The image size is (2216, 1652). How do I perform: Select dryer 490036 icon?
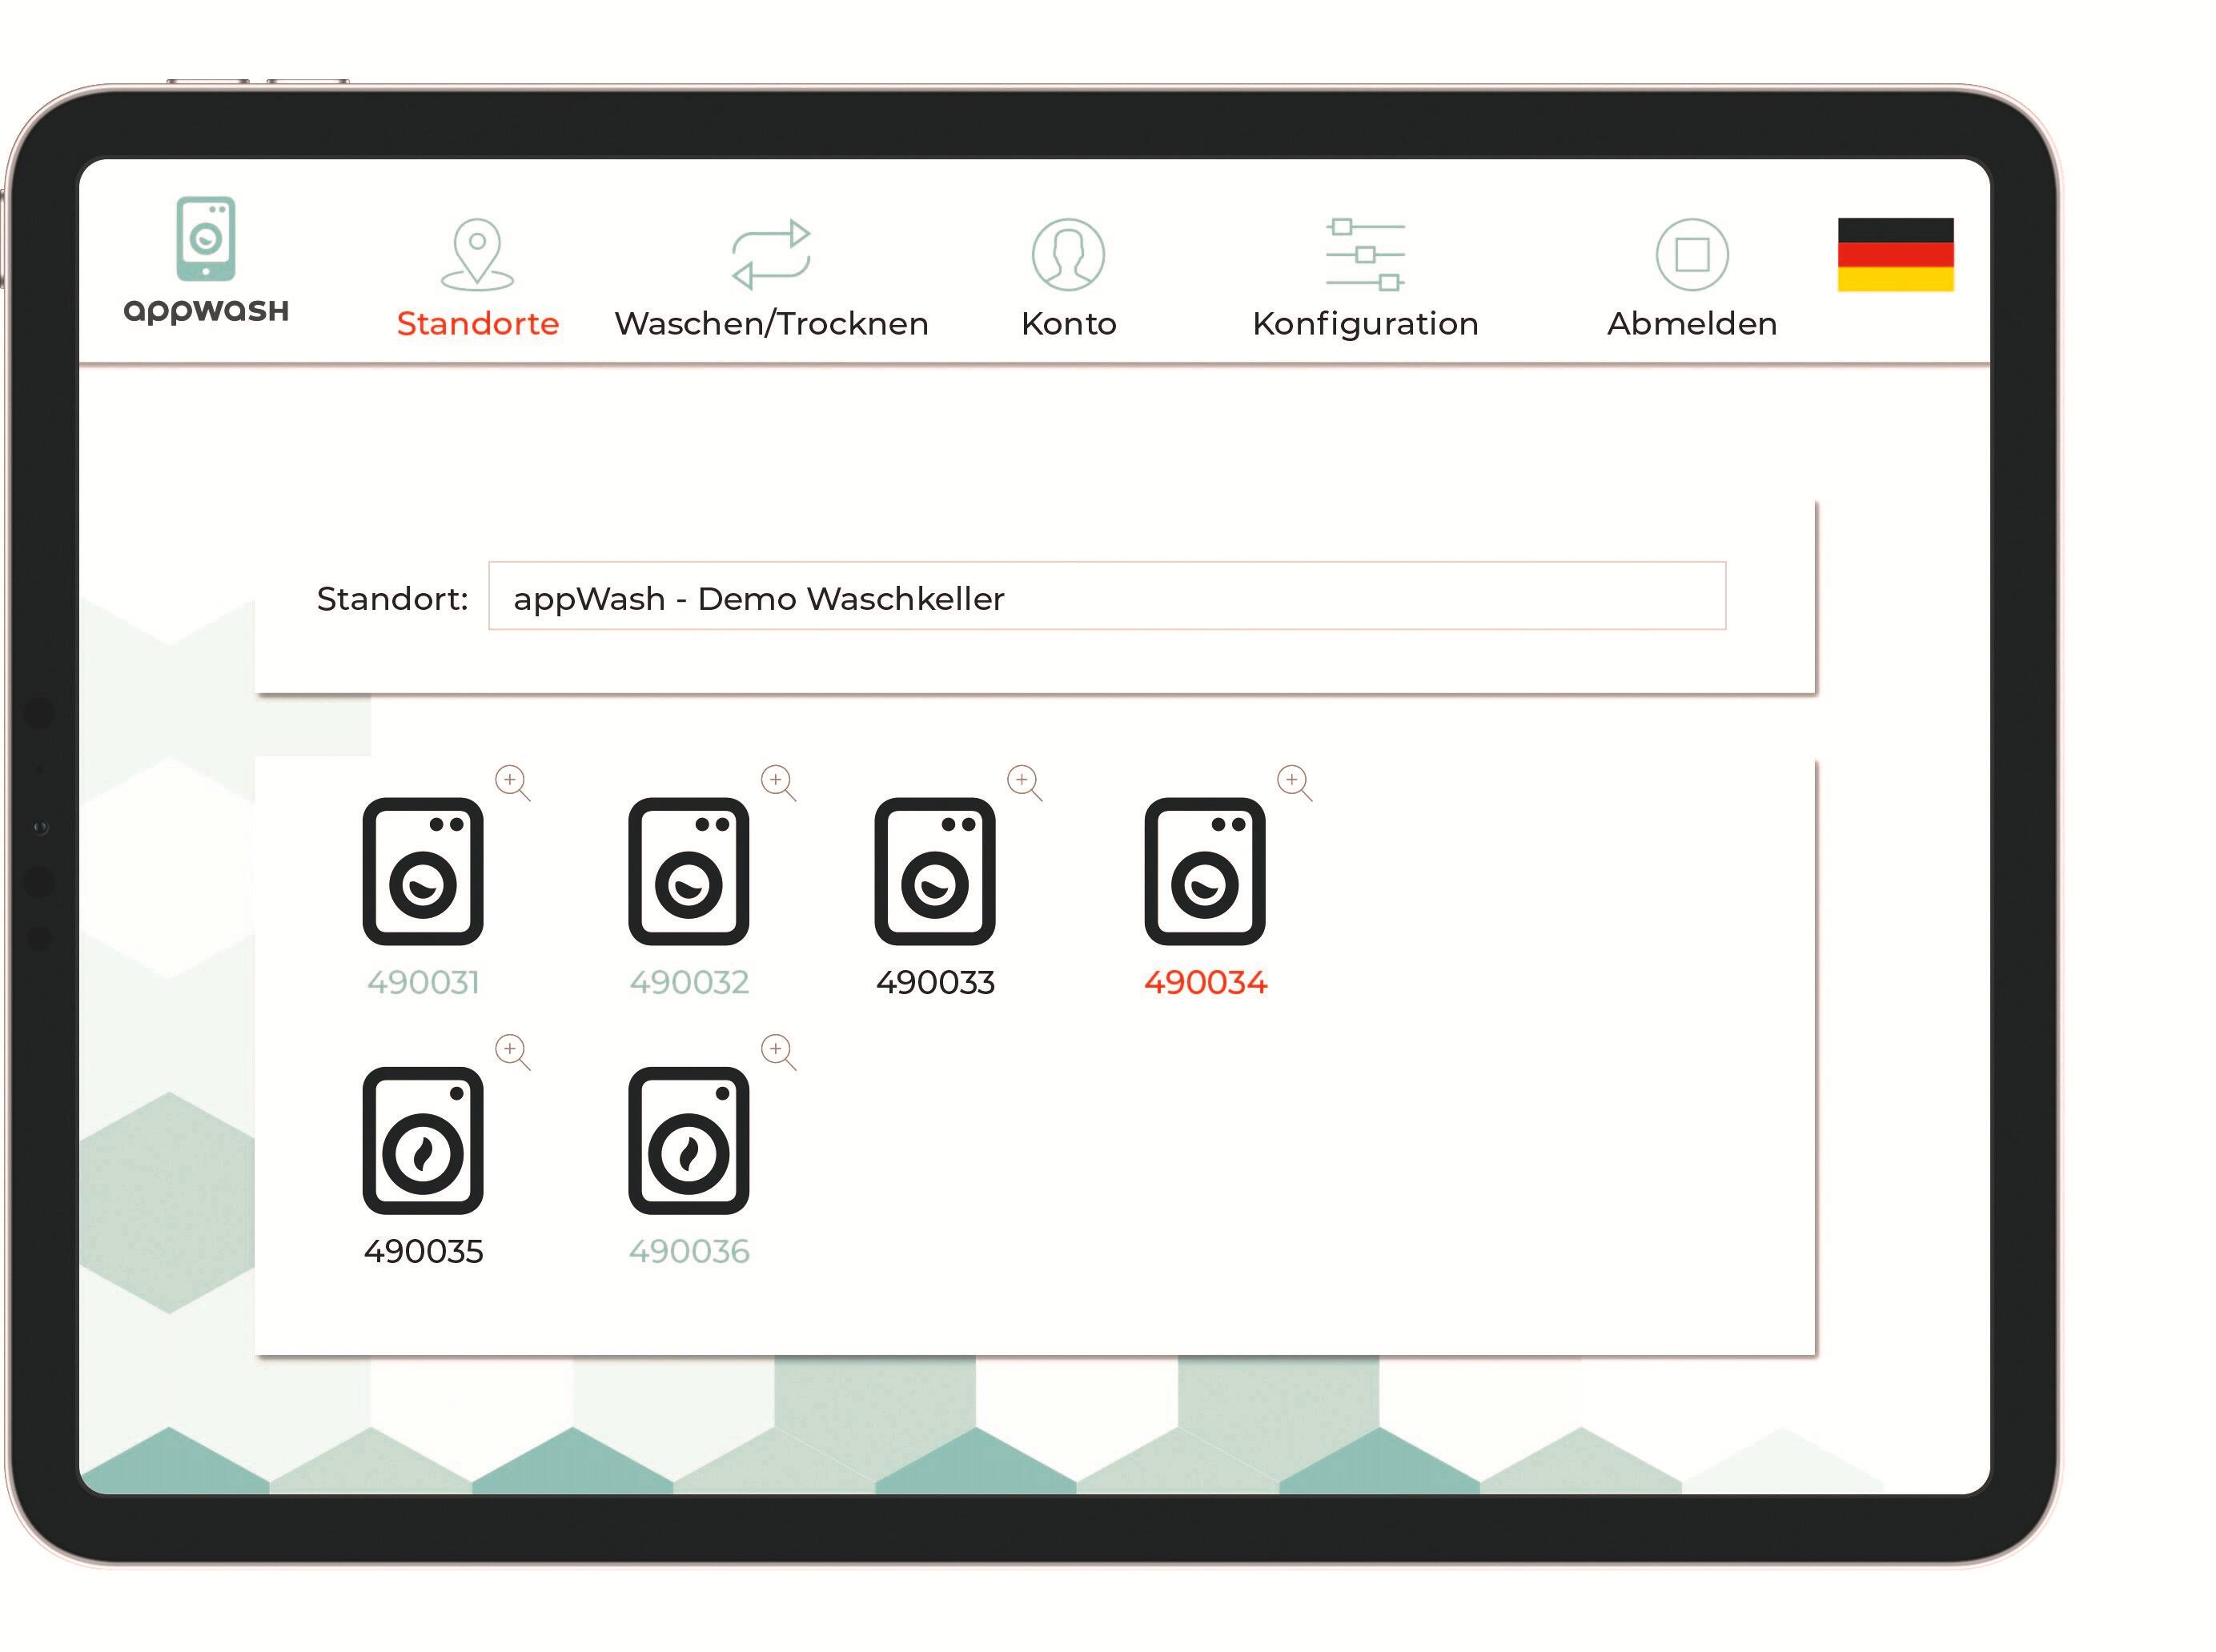688,1140
